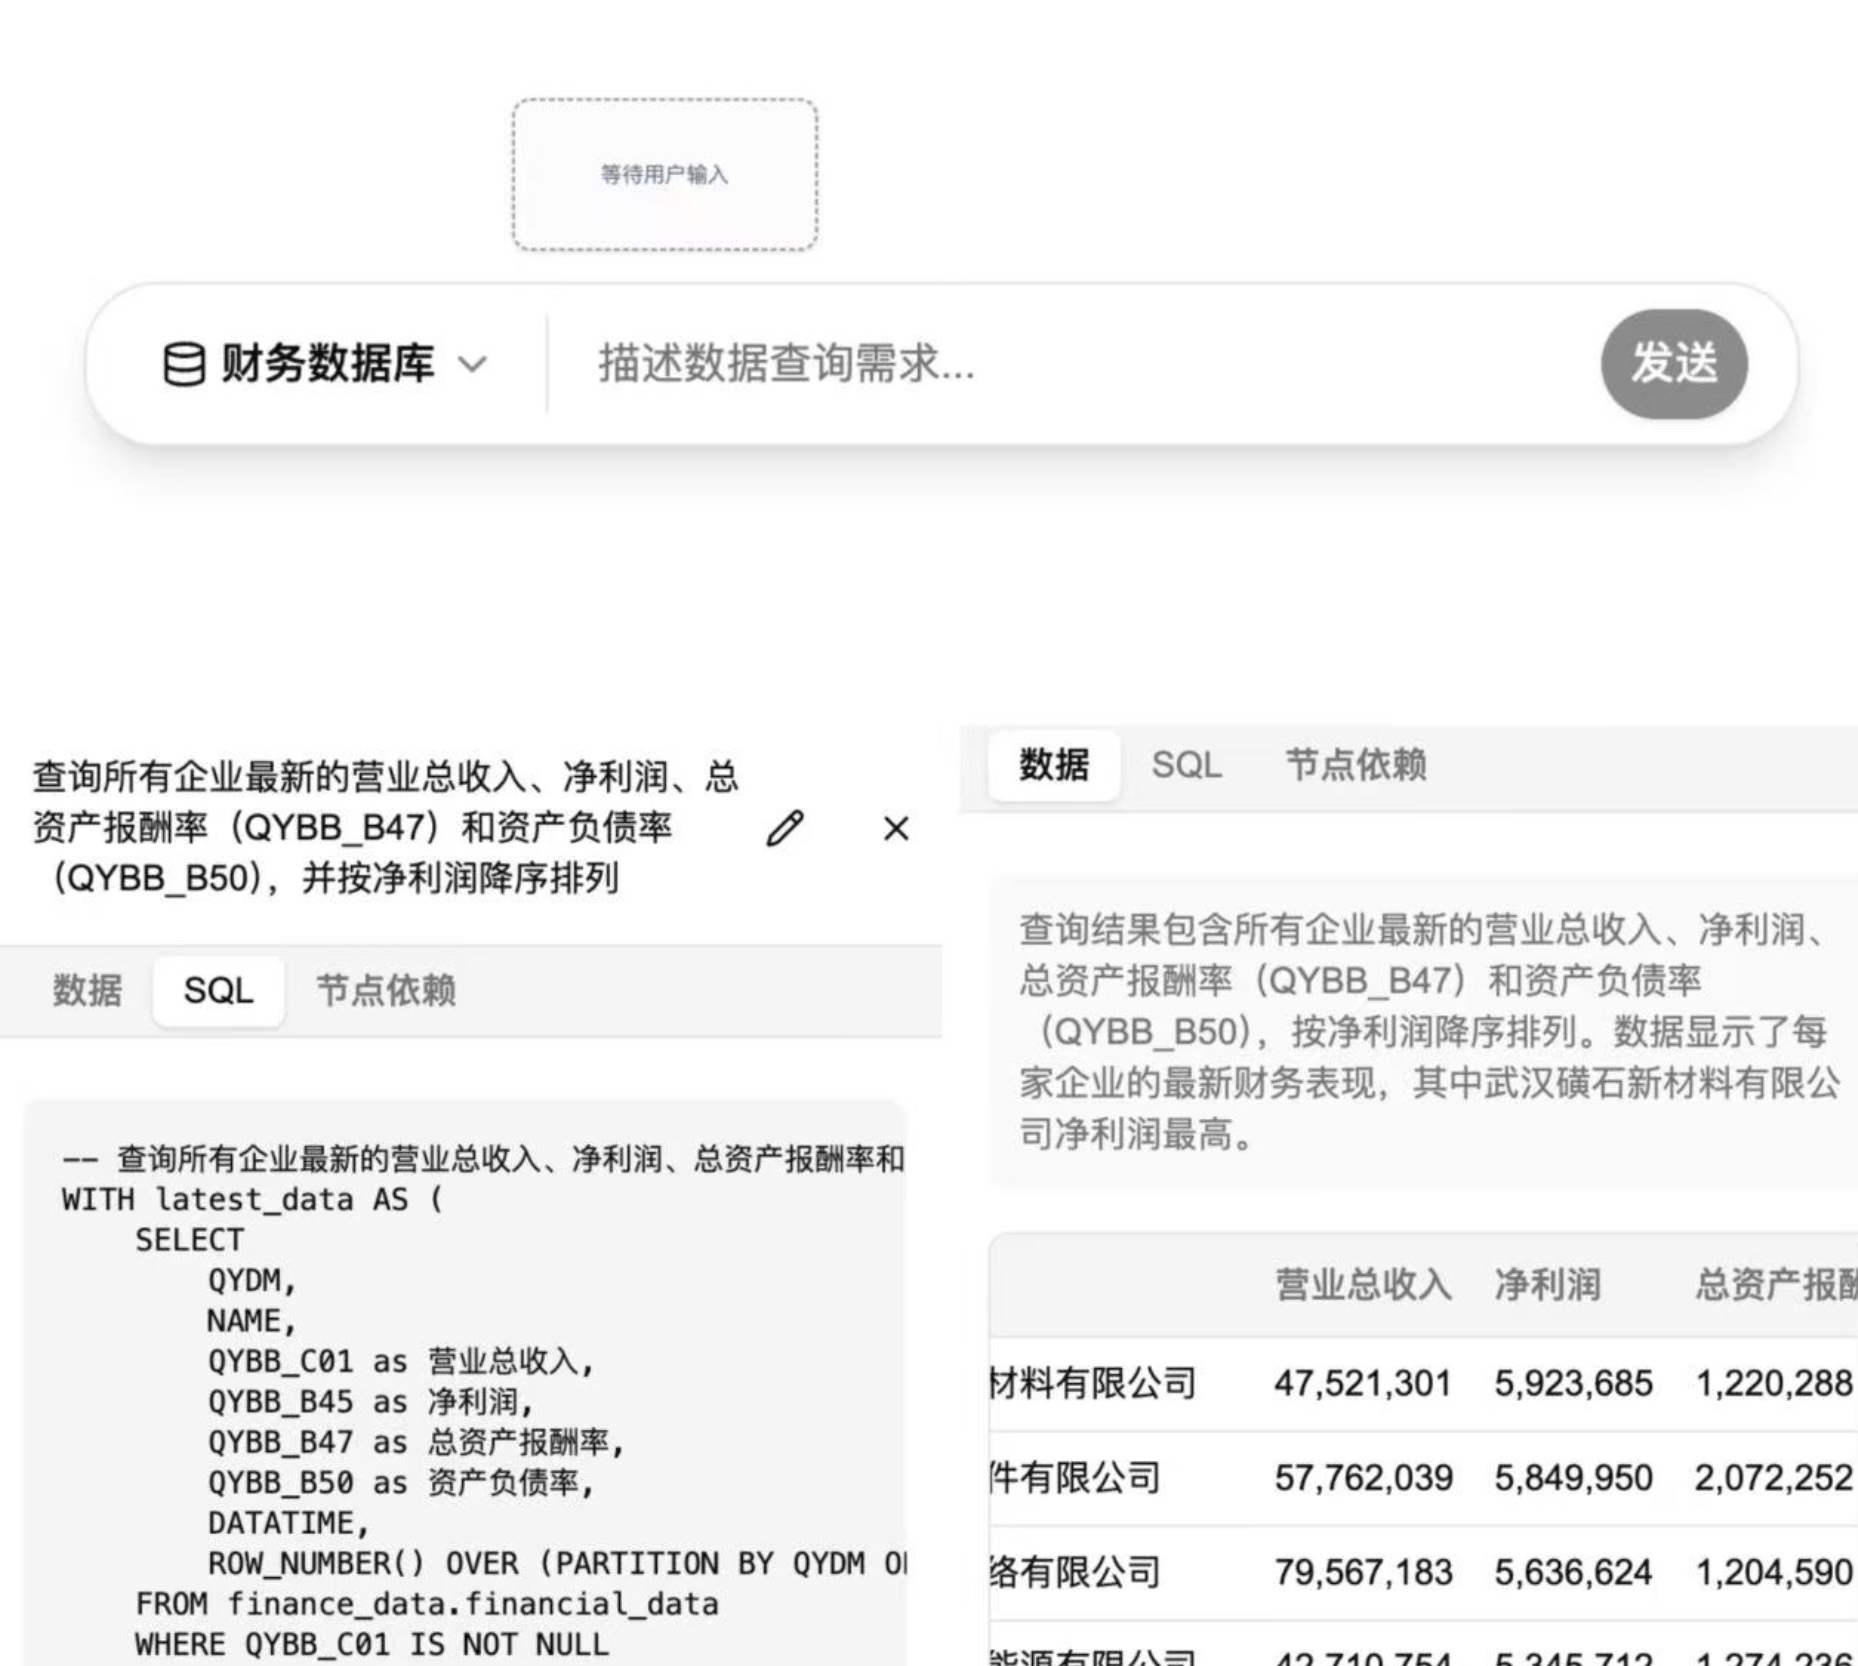Screen dimensions: 1858x1666
Task: Select the net profit cell 5,849,950
Action: pos(1573,1477)
